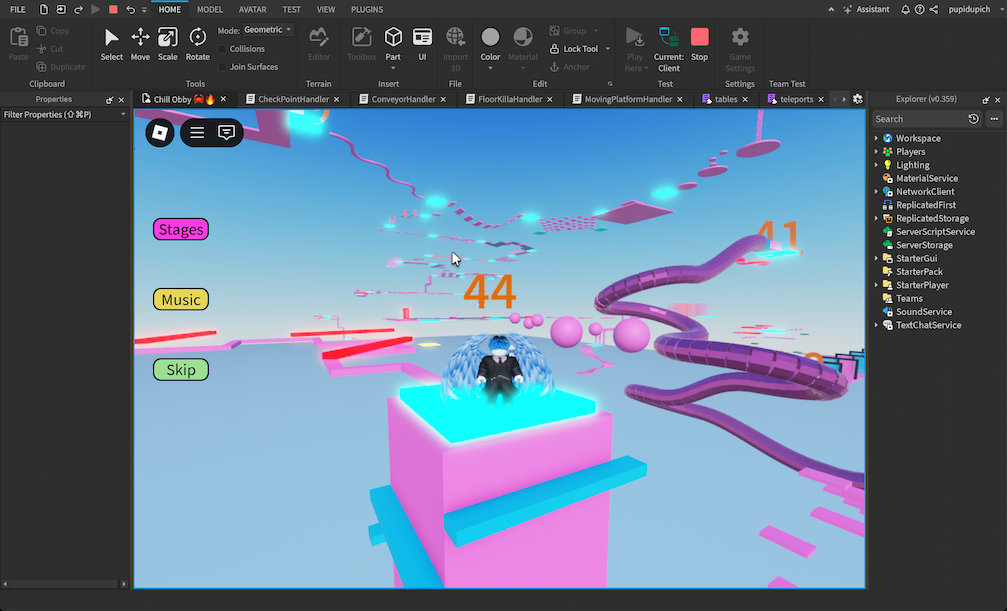The image size is (1007, 611).
Task: Open the Mode Geometric dropdown
Action: (267, 30)
